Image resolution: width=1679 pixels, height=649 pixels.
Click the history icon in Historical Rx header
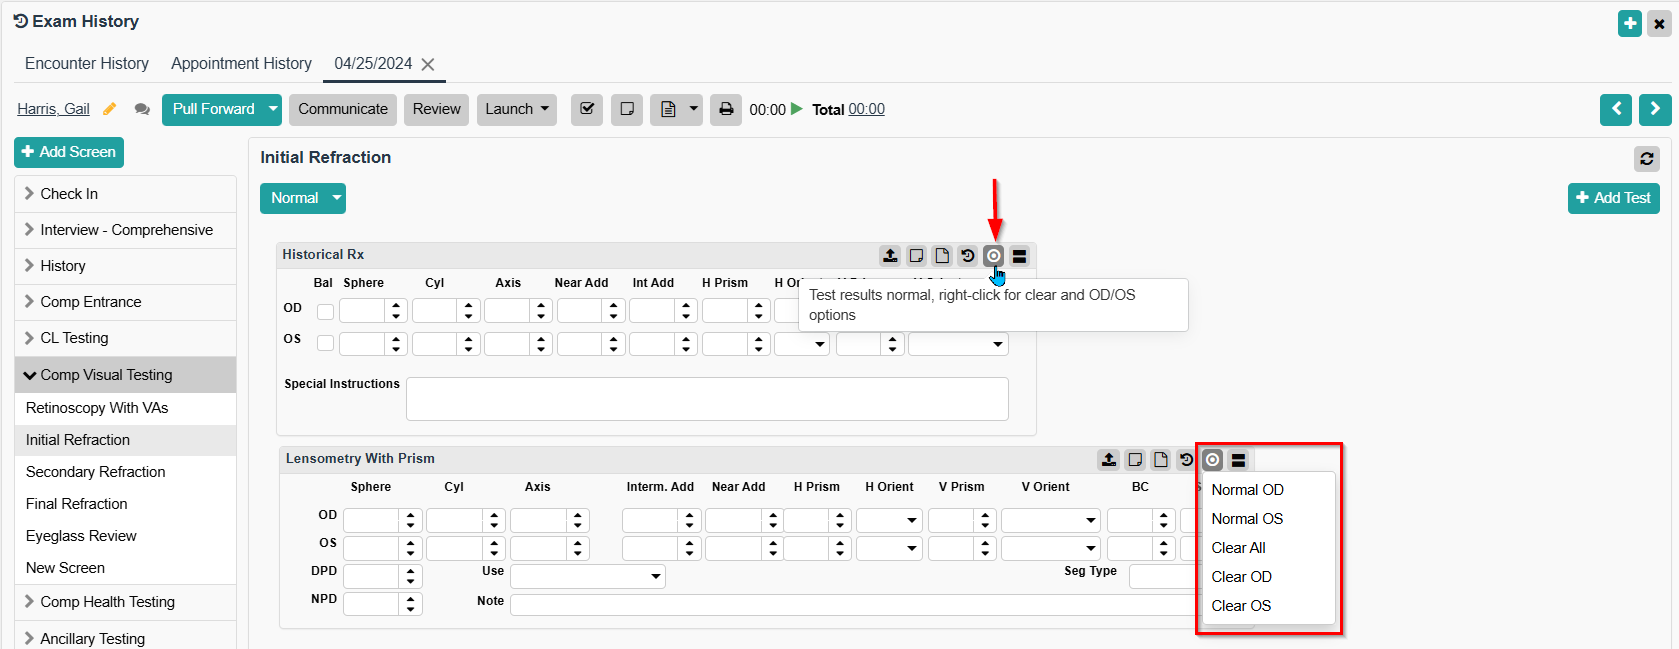tap(967, 256)
